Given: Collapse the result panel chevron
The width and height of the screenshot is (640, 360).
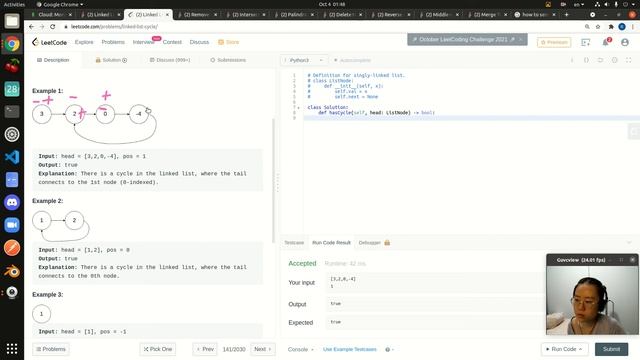Looking at the screenshot, I should point(629,242).
